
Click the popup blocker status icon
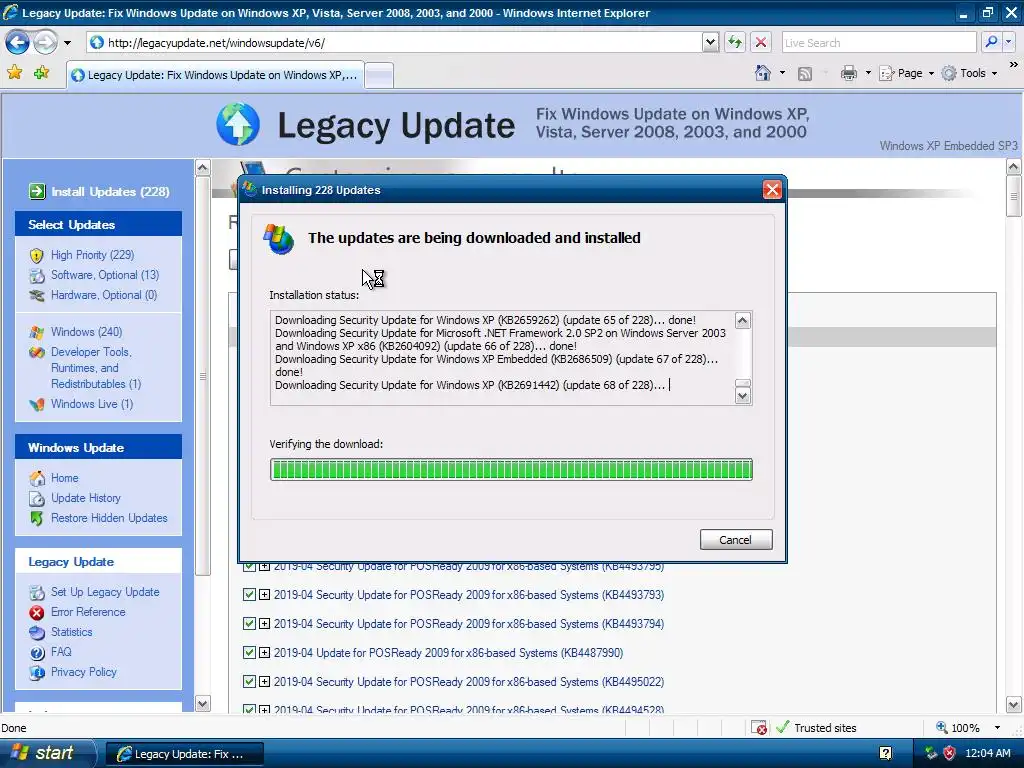click(759, 728)
